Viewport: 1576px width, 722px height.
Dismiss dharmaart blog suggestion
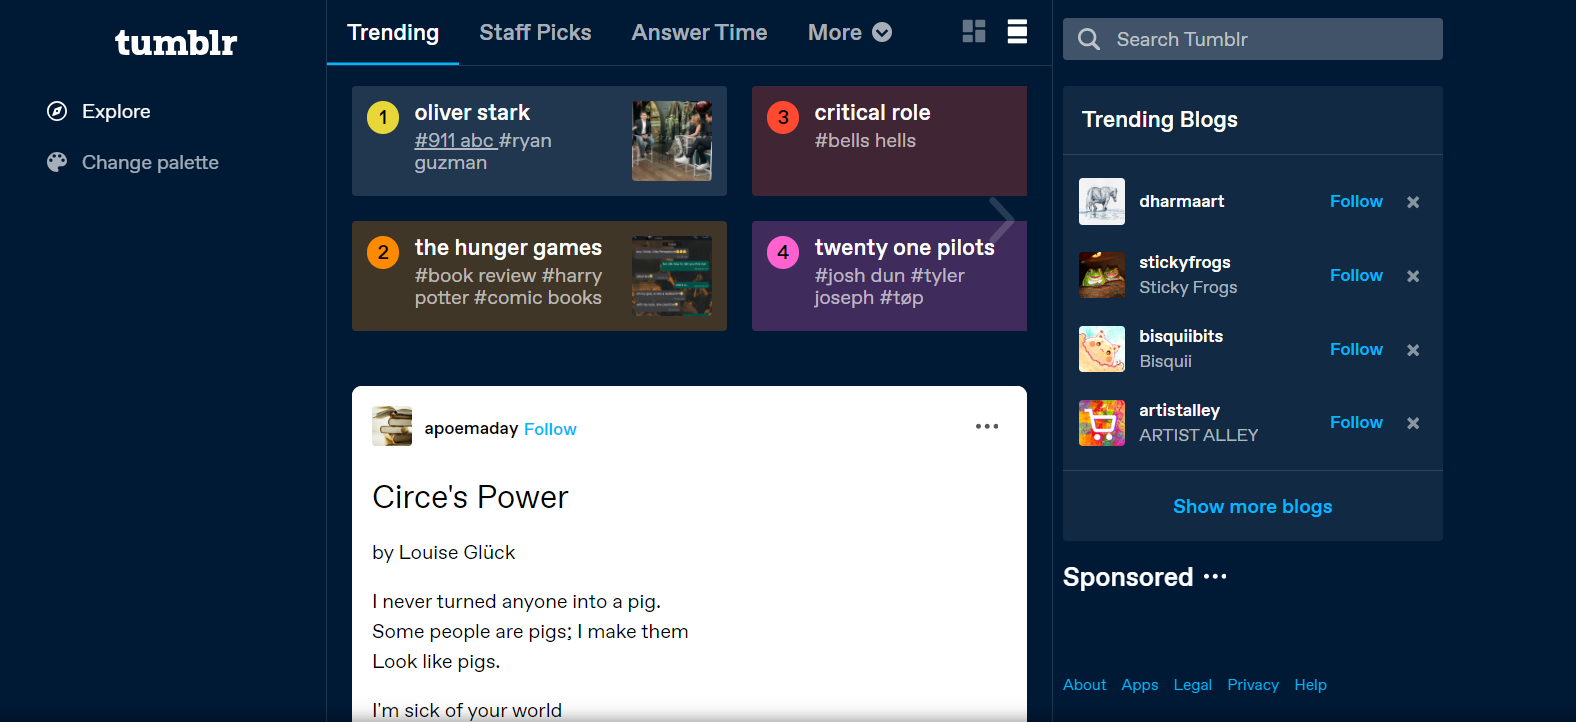point(1413,202)
